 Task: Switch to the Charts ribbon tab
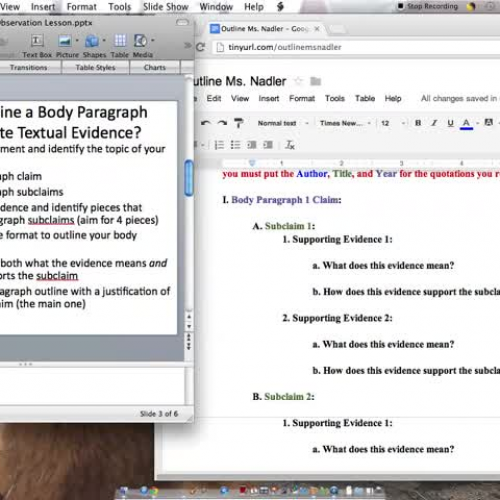155,67
